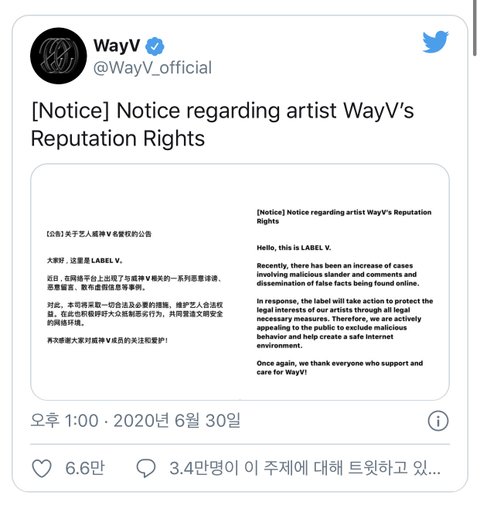Click the verified badge beside WayV
This screenshot has height=509, width=480.
155,47
